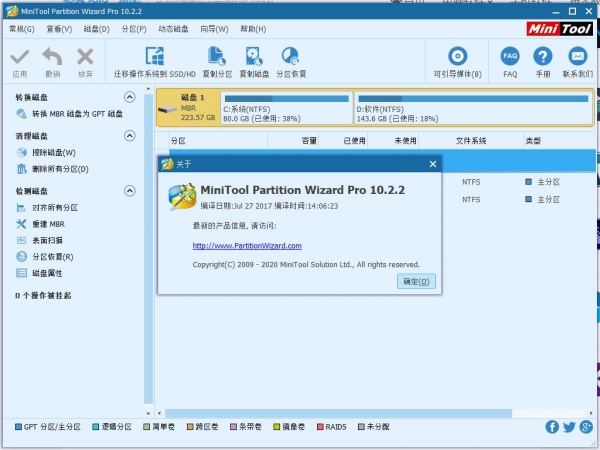Sort by File System (文件系统) column header

click(471, 141)
